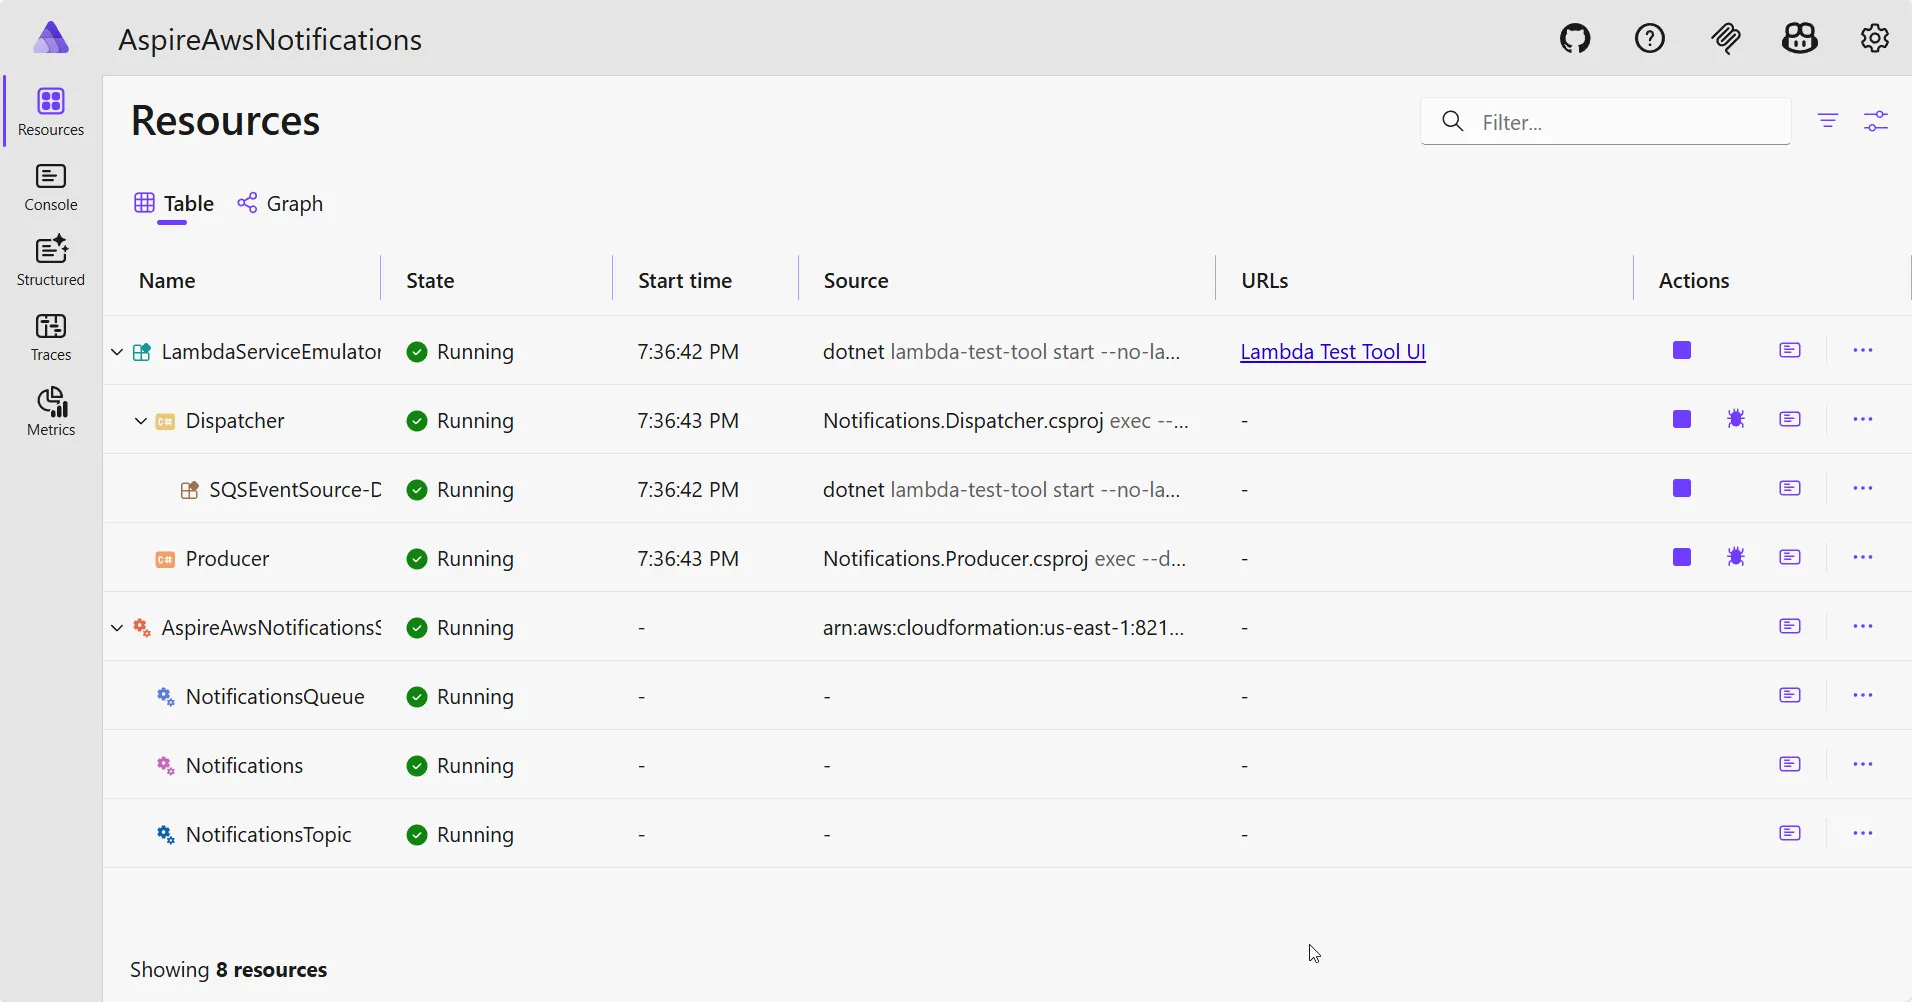The width and height of the screenshot is (1912, 1002).
Task: Open the Copilot assistant icon
Action: 1799,39
